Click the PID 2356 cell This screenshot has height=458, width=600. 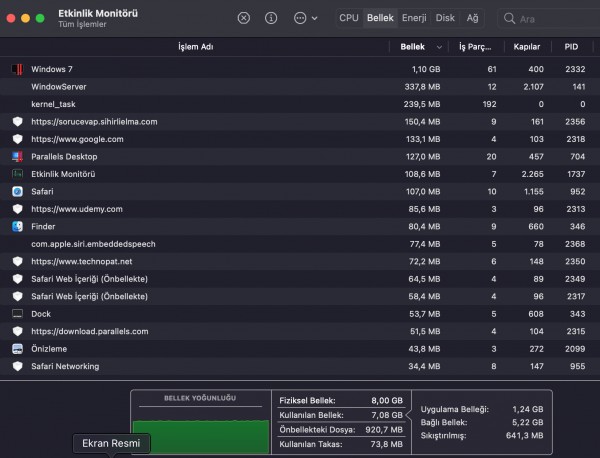click(x=575, y=122)
